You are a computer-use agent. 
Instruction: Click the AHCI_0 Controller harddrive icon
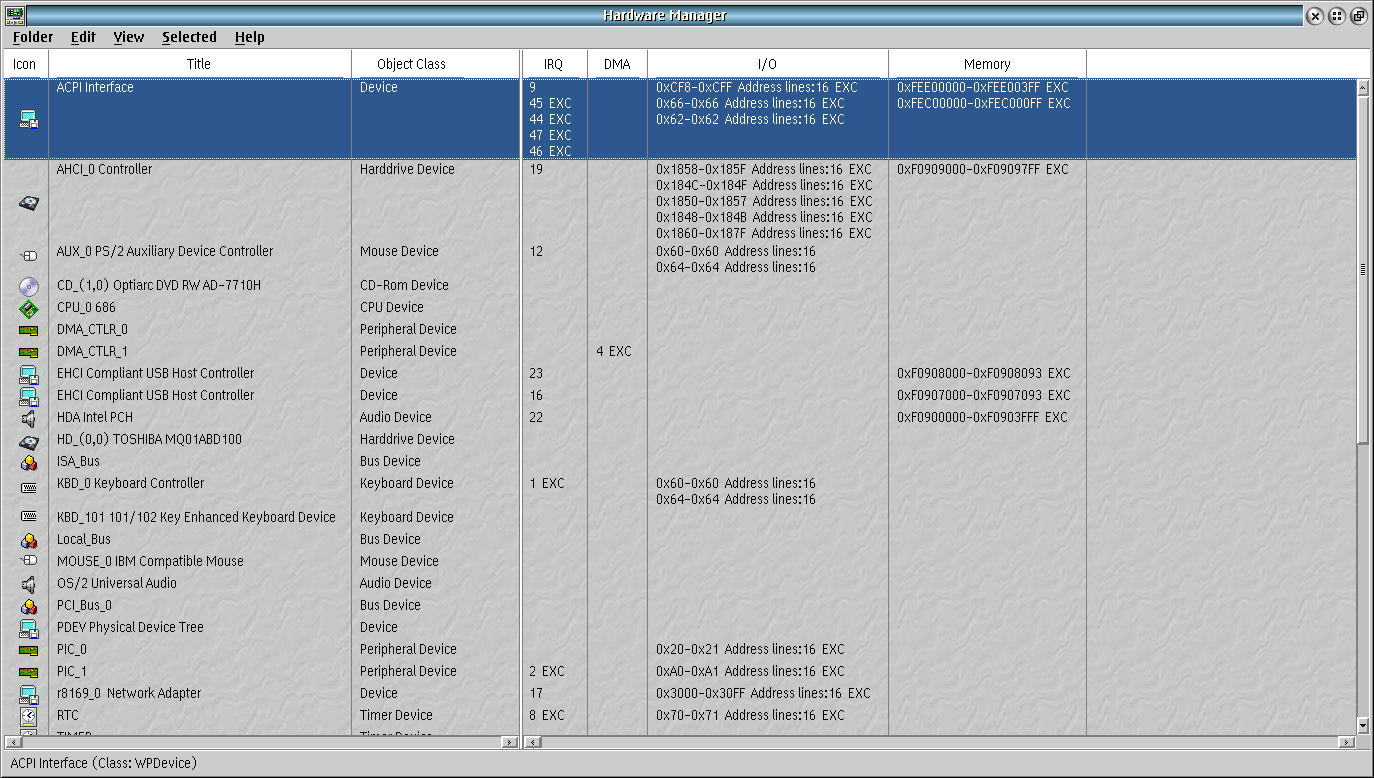pos(28,202)
